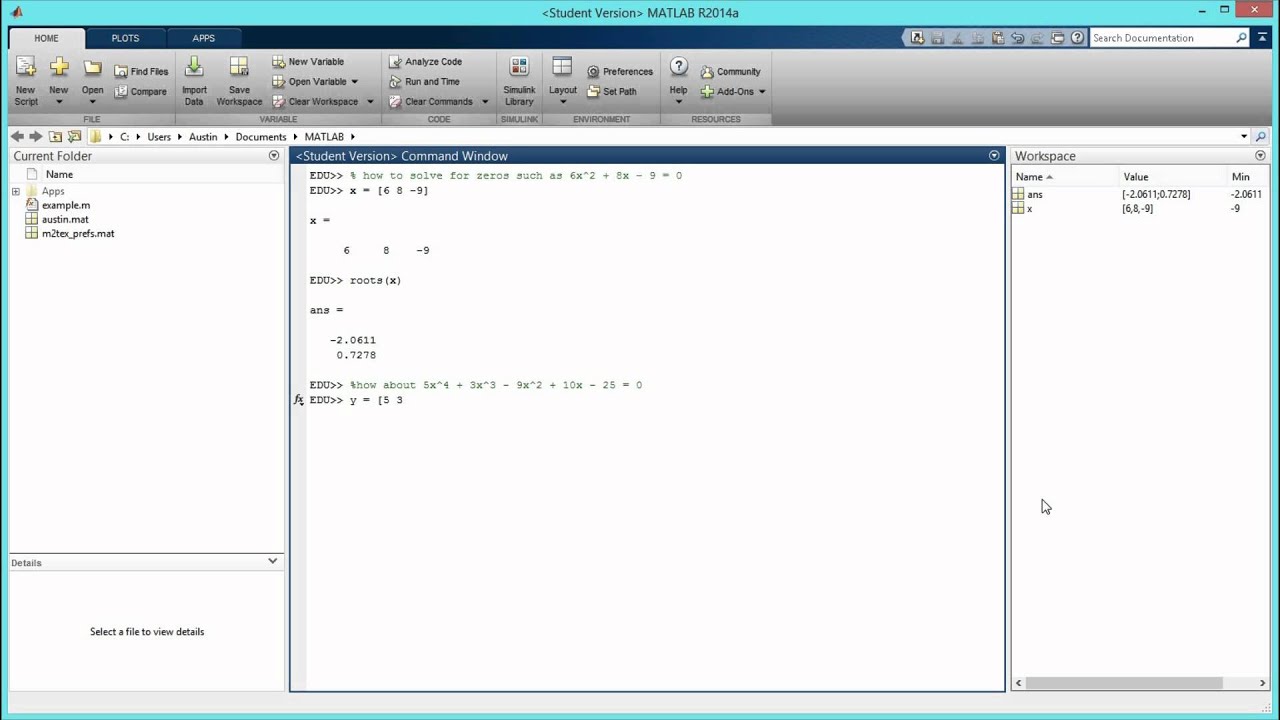Click the quick access Paste icon

point(997,38)
